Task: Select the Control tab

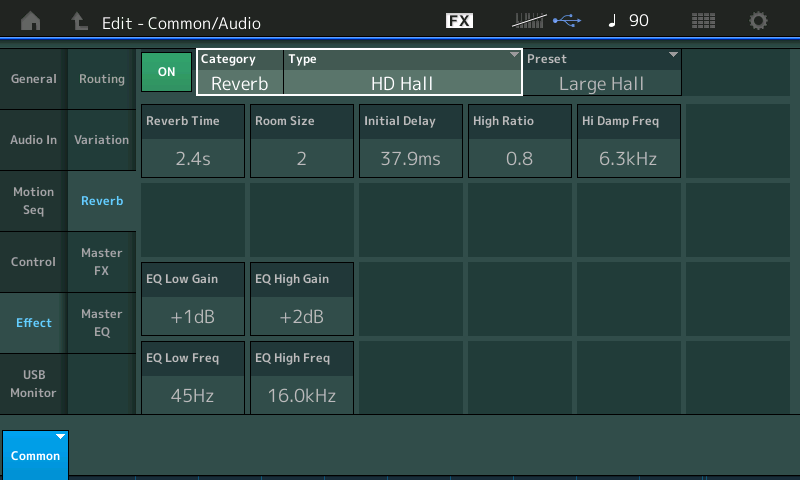Action: (x=34, y=262)
